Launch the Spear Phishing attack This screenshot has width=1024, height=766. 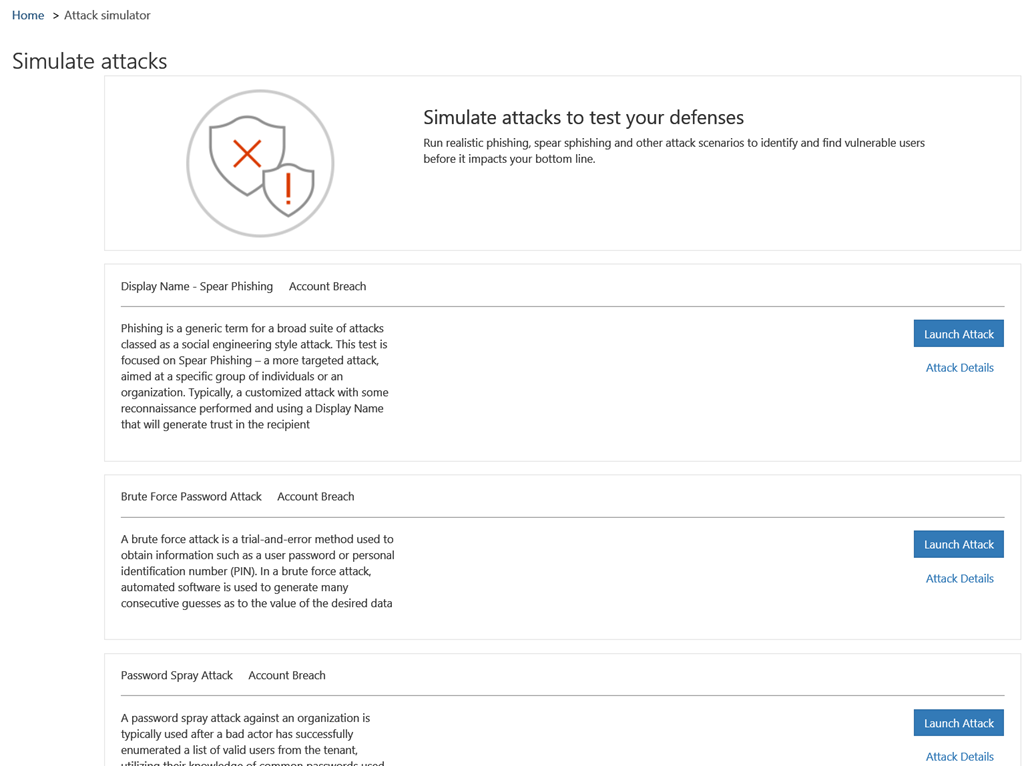coord(958,334)
